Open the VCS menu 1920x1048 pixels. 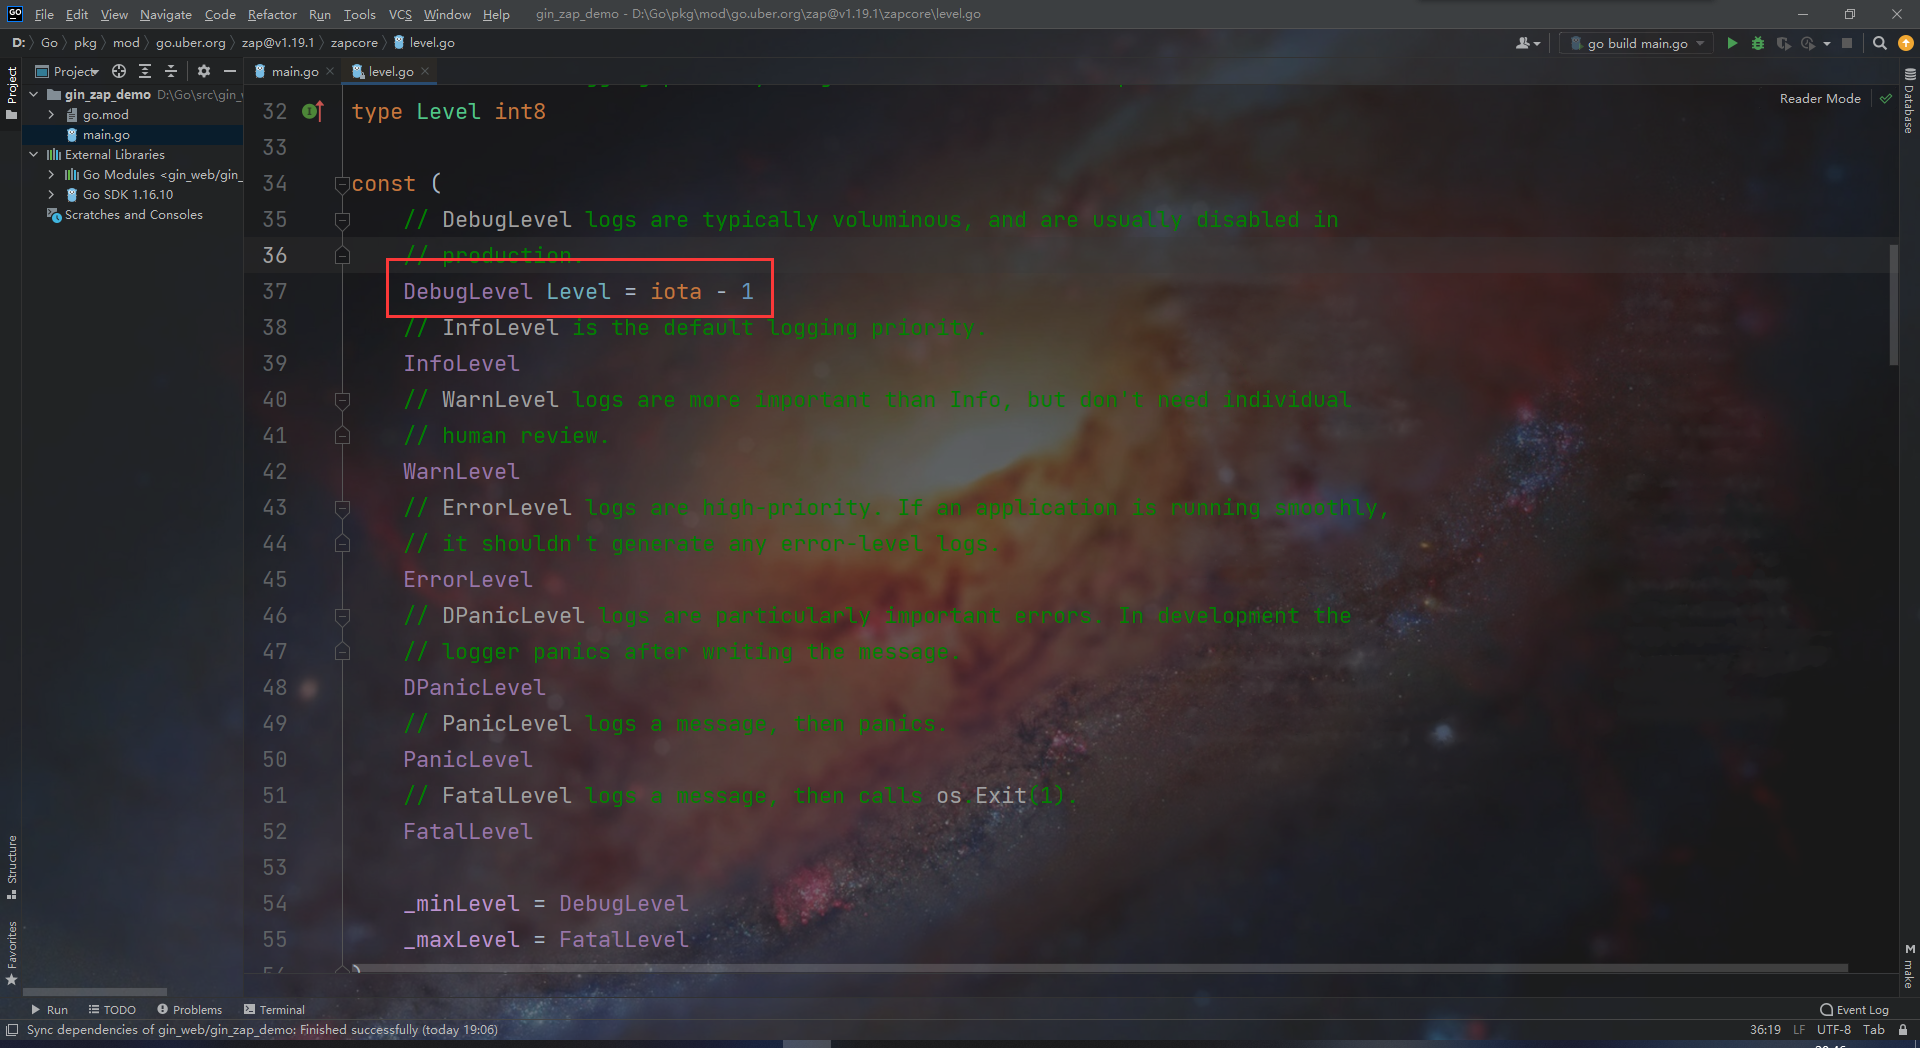point(400,14)
